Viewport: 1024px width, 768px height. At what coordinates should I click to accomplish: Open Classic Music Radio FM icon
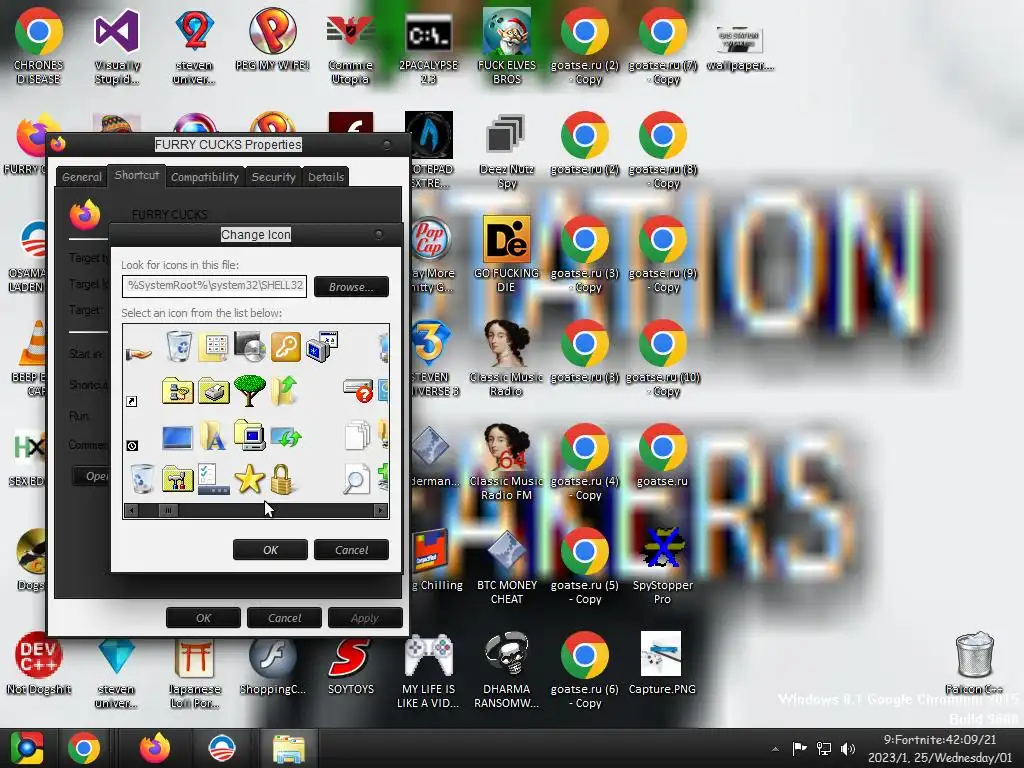[x=506, y=462]
